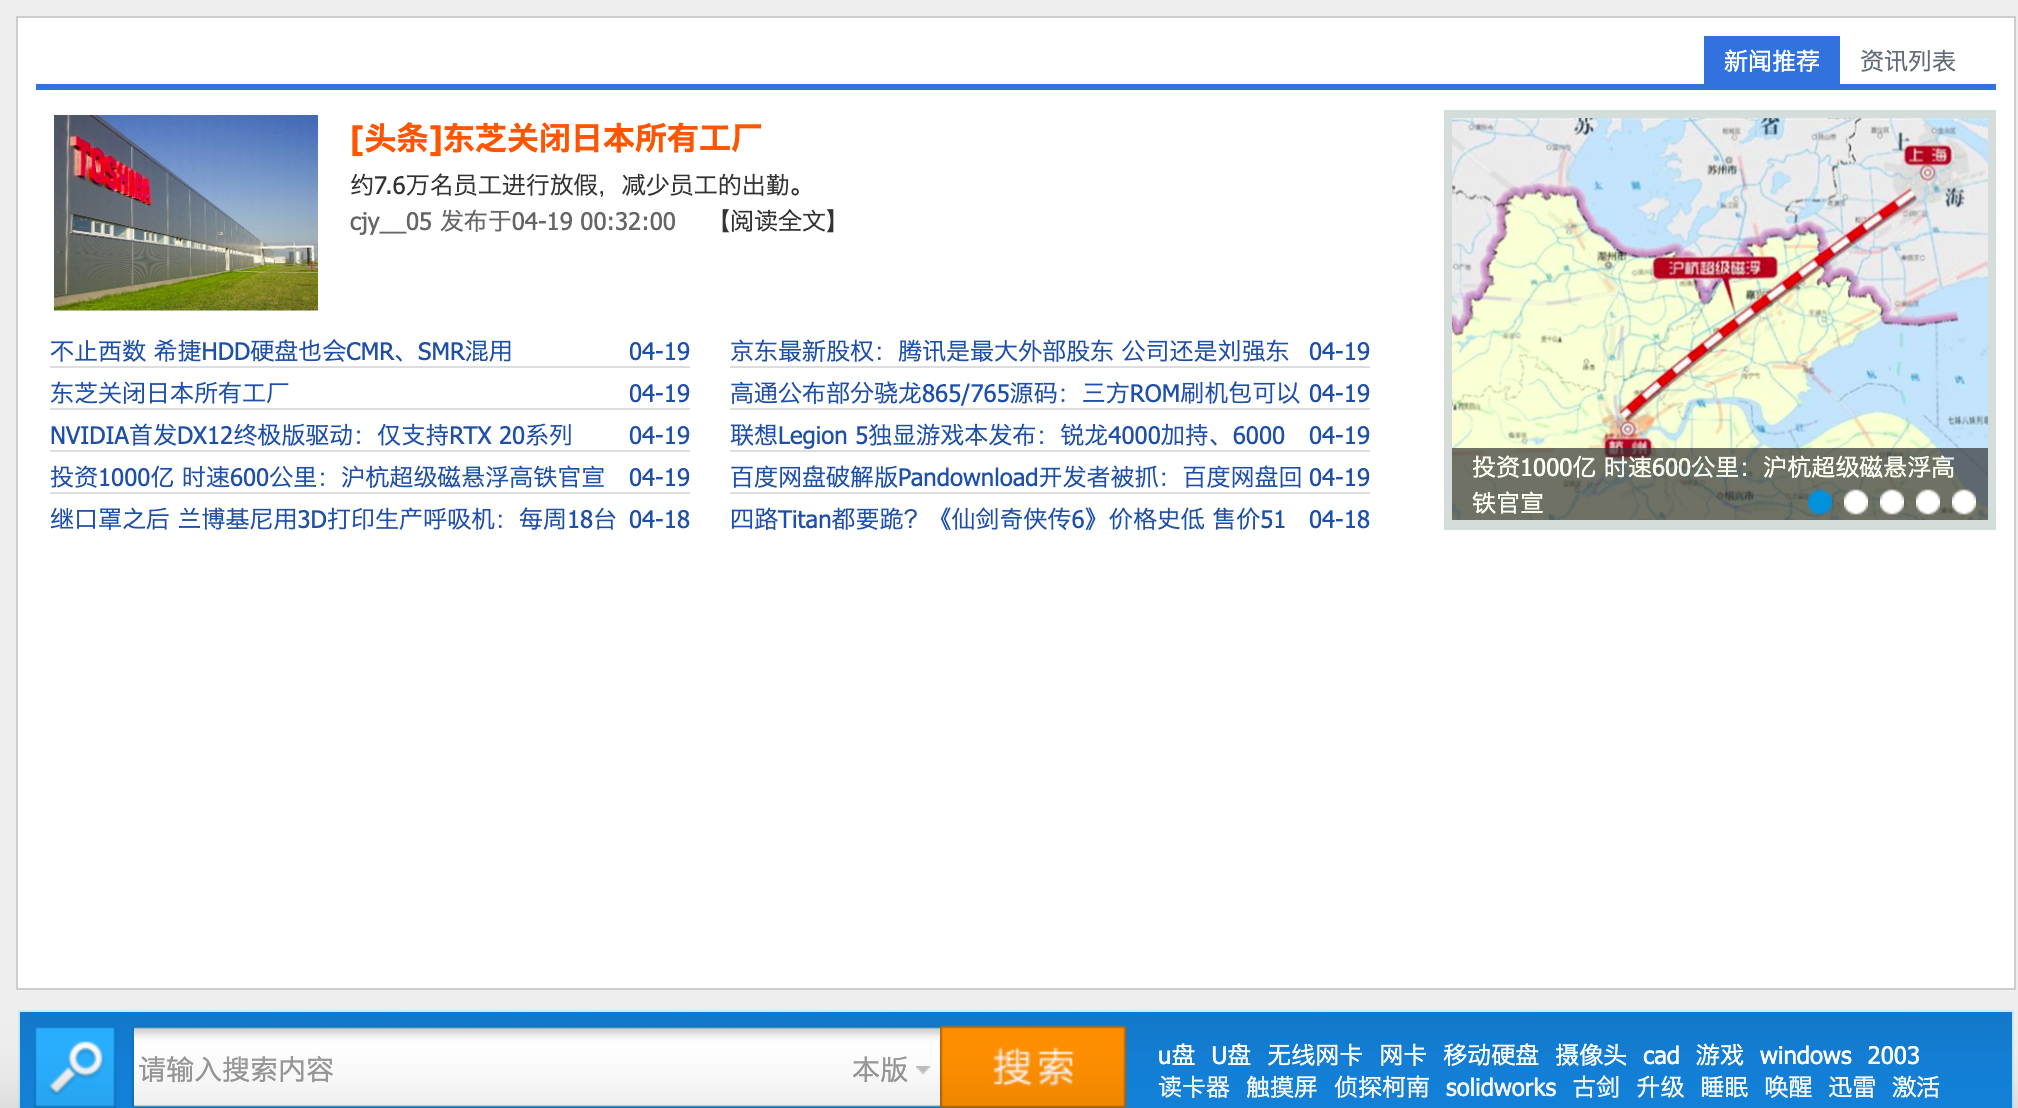Image resolution: width=2018 pixels, height=1108 pixels.
Task: Open the Toshiba factory thumbnail image
Action: click(x=186, y=212)
